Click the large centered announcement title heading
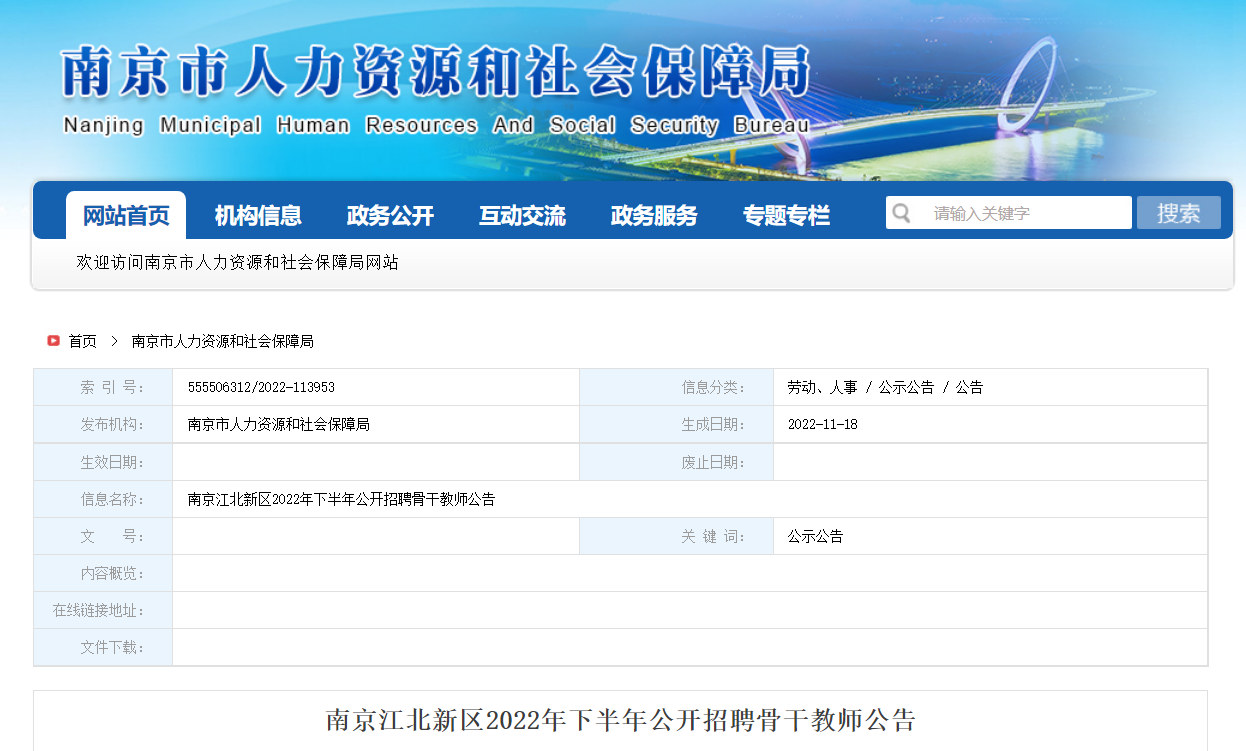Image resolution: width=1246 pixels, height=751 pixels. [620, 720]
